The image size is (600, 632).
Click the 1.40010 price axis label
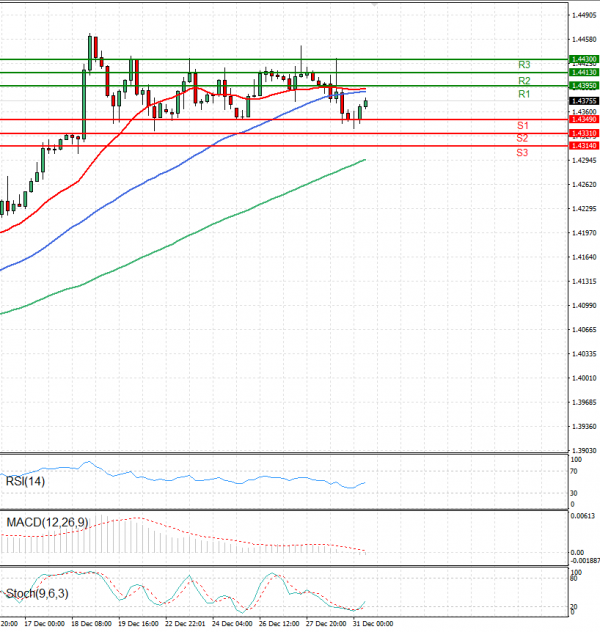point(584,378)
